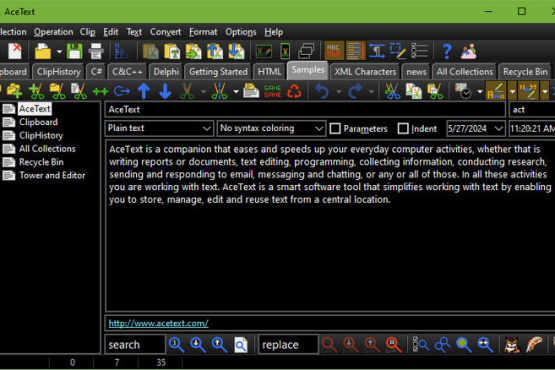
Task: Click the blue find previous magnifier icon
Action: (219, 345)
